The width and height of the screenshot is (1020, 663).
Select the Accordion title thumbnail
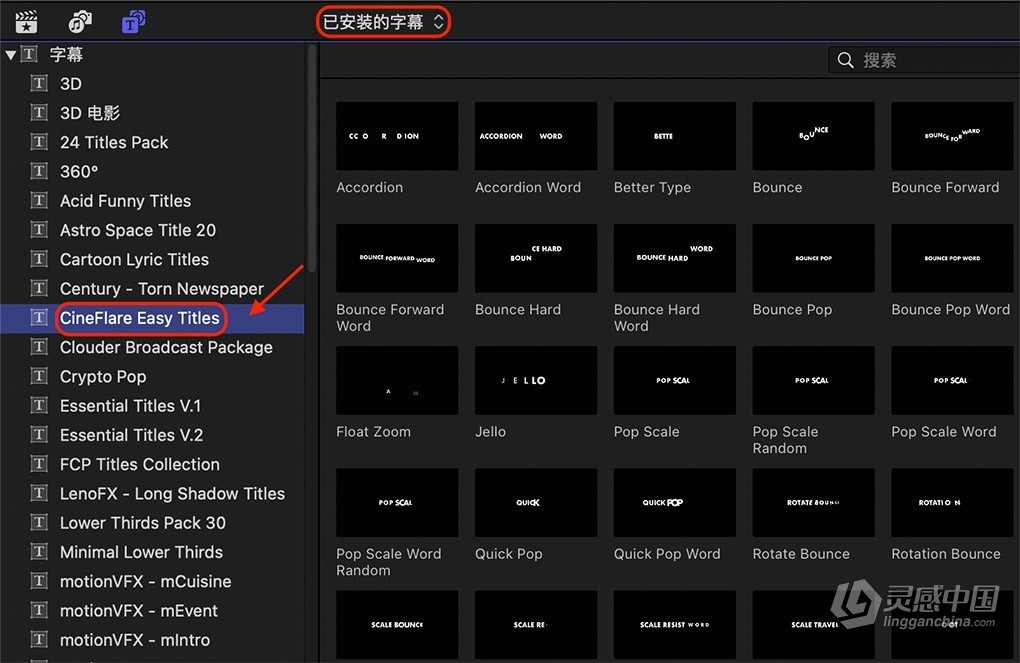397,136
